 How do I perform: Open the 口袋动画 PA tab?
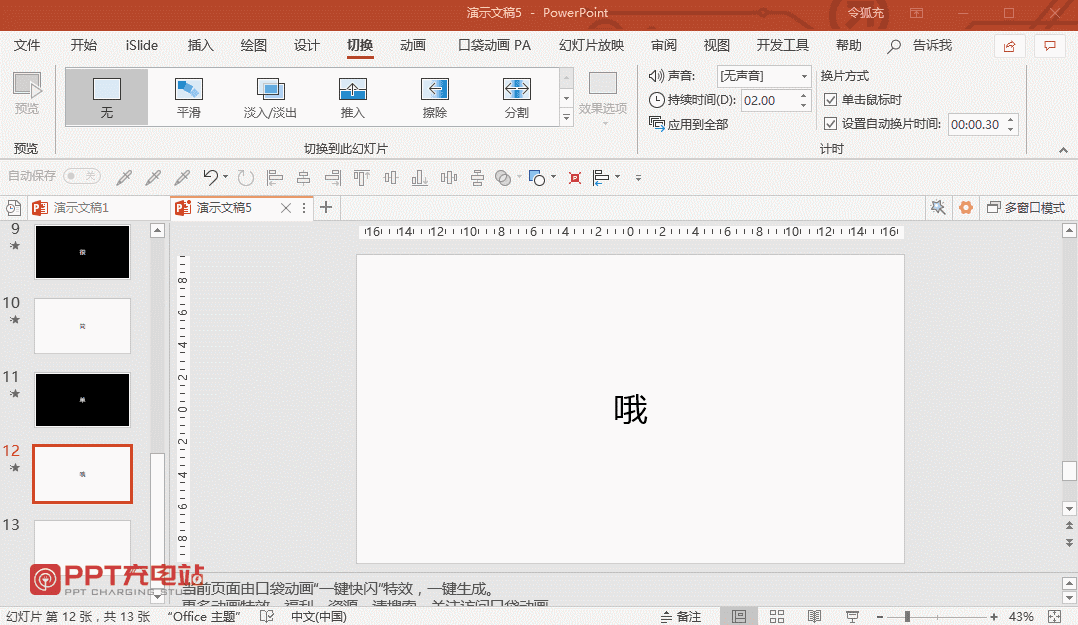[494, 45]
